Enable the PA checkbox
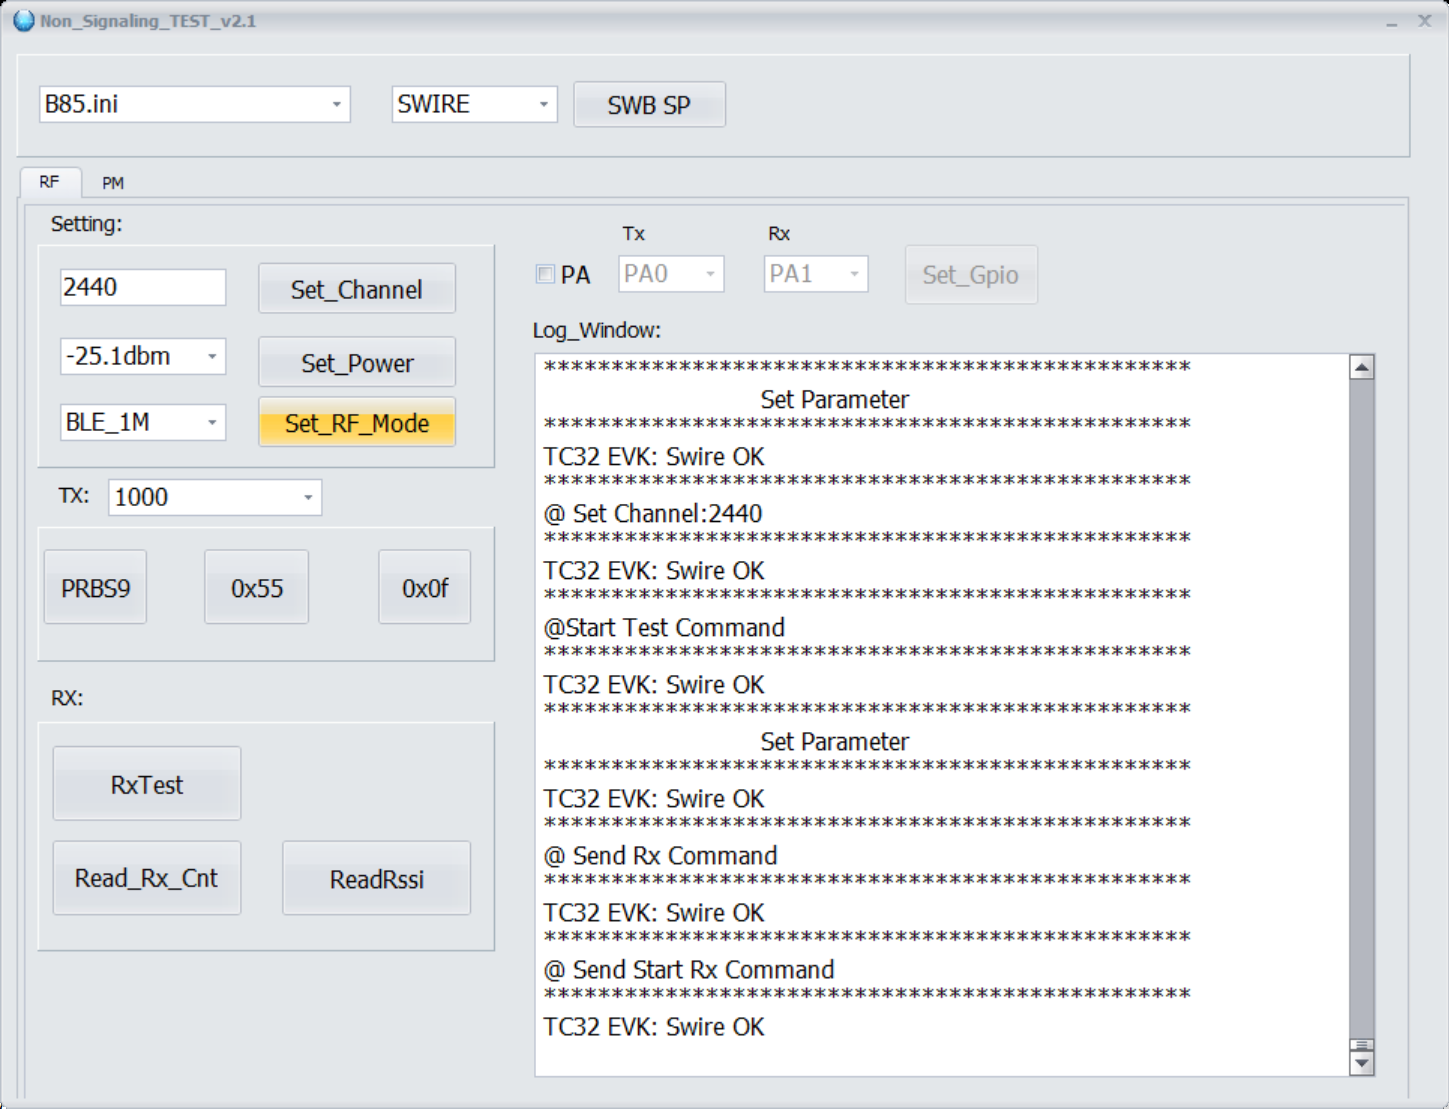Screen dimensions: 1449x1109 coord(545,274)
